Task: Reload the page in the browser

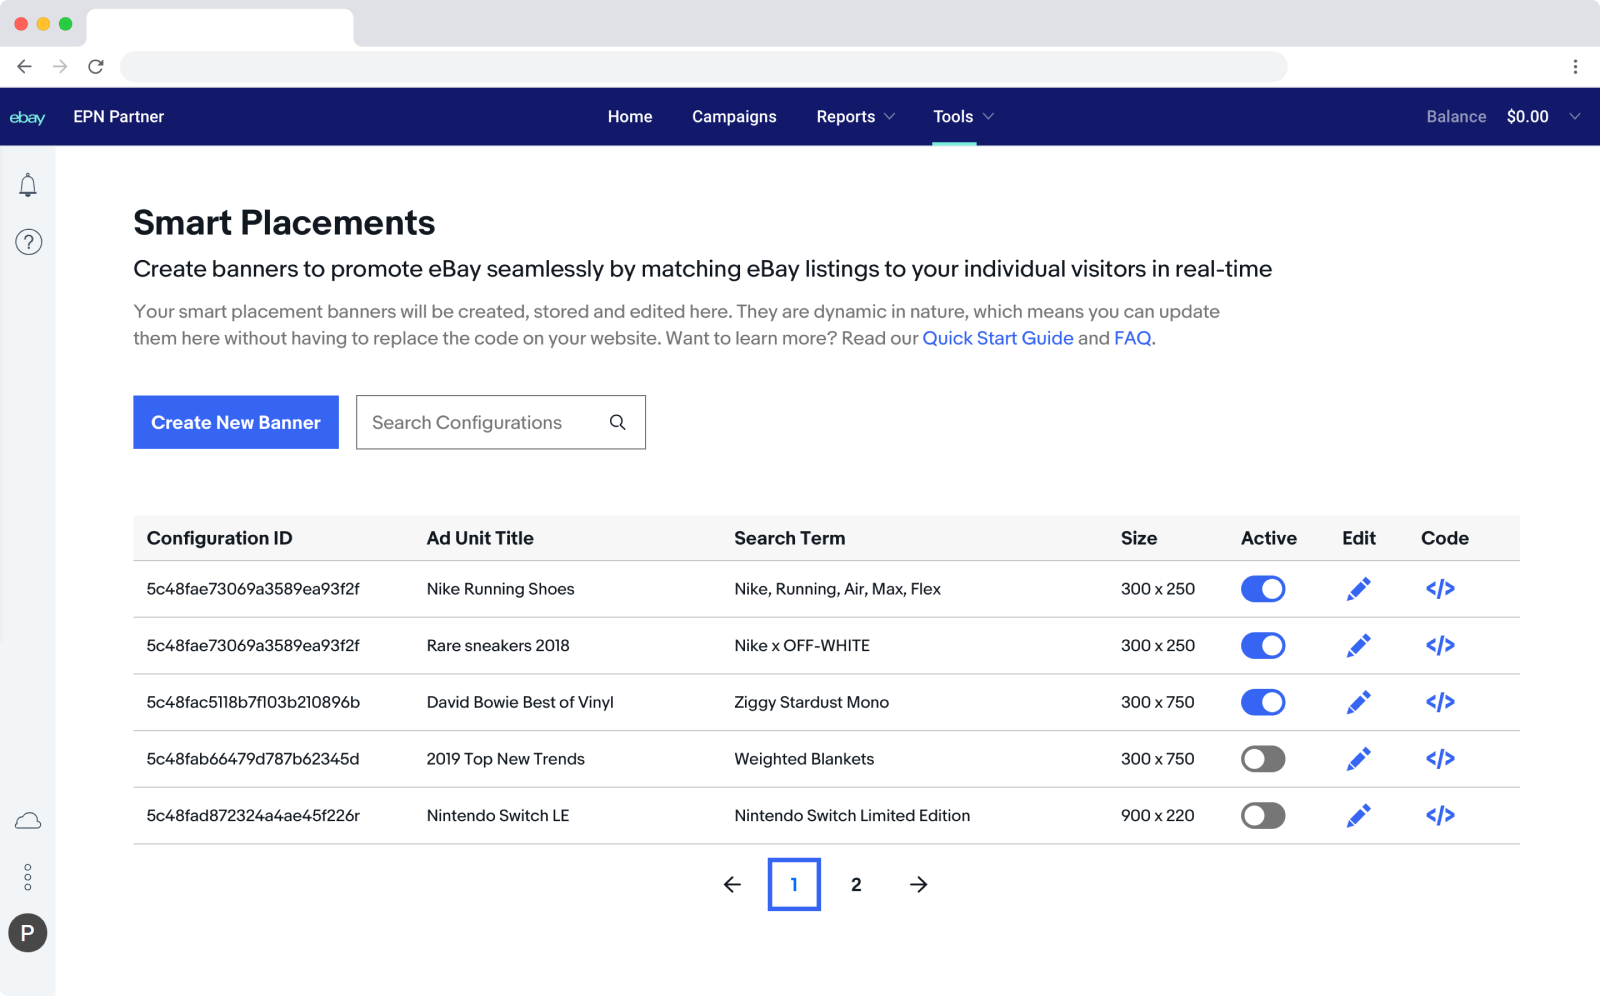Action: 96,66
